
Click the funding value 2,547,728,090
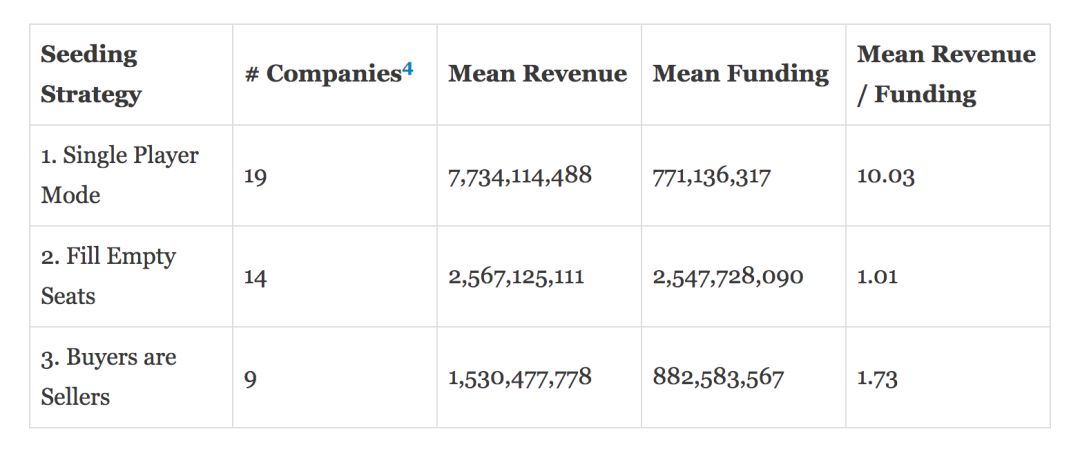pyautogui.click(x=728, y=277)
